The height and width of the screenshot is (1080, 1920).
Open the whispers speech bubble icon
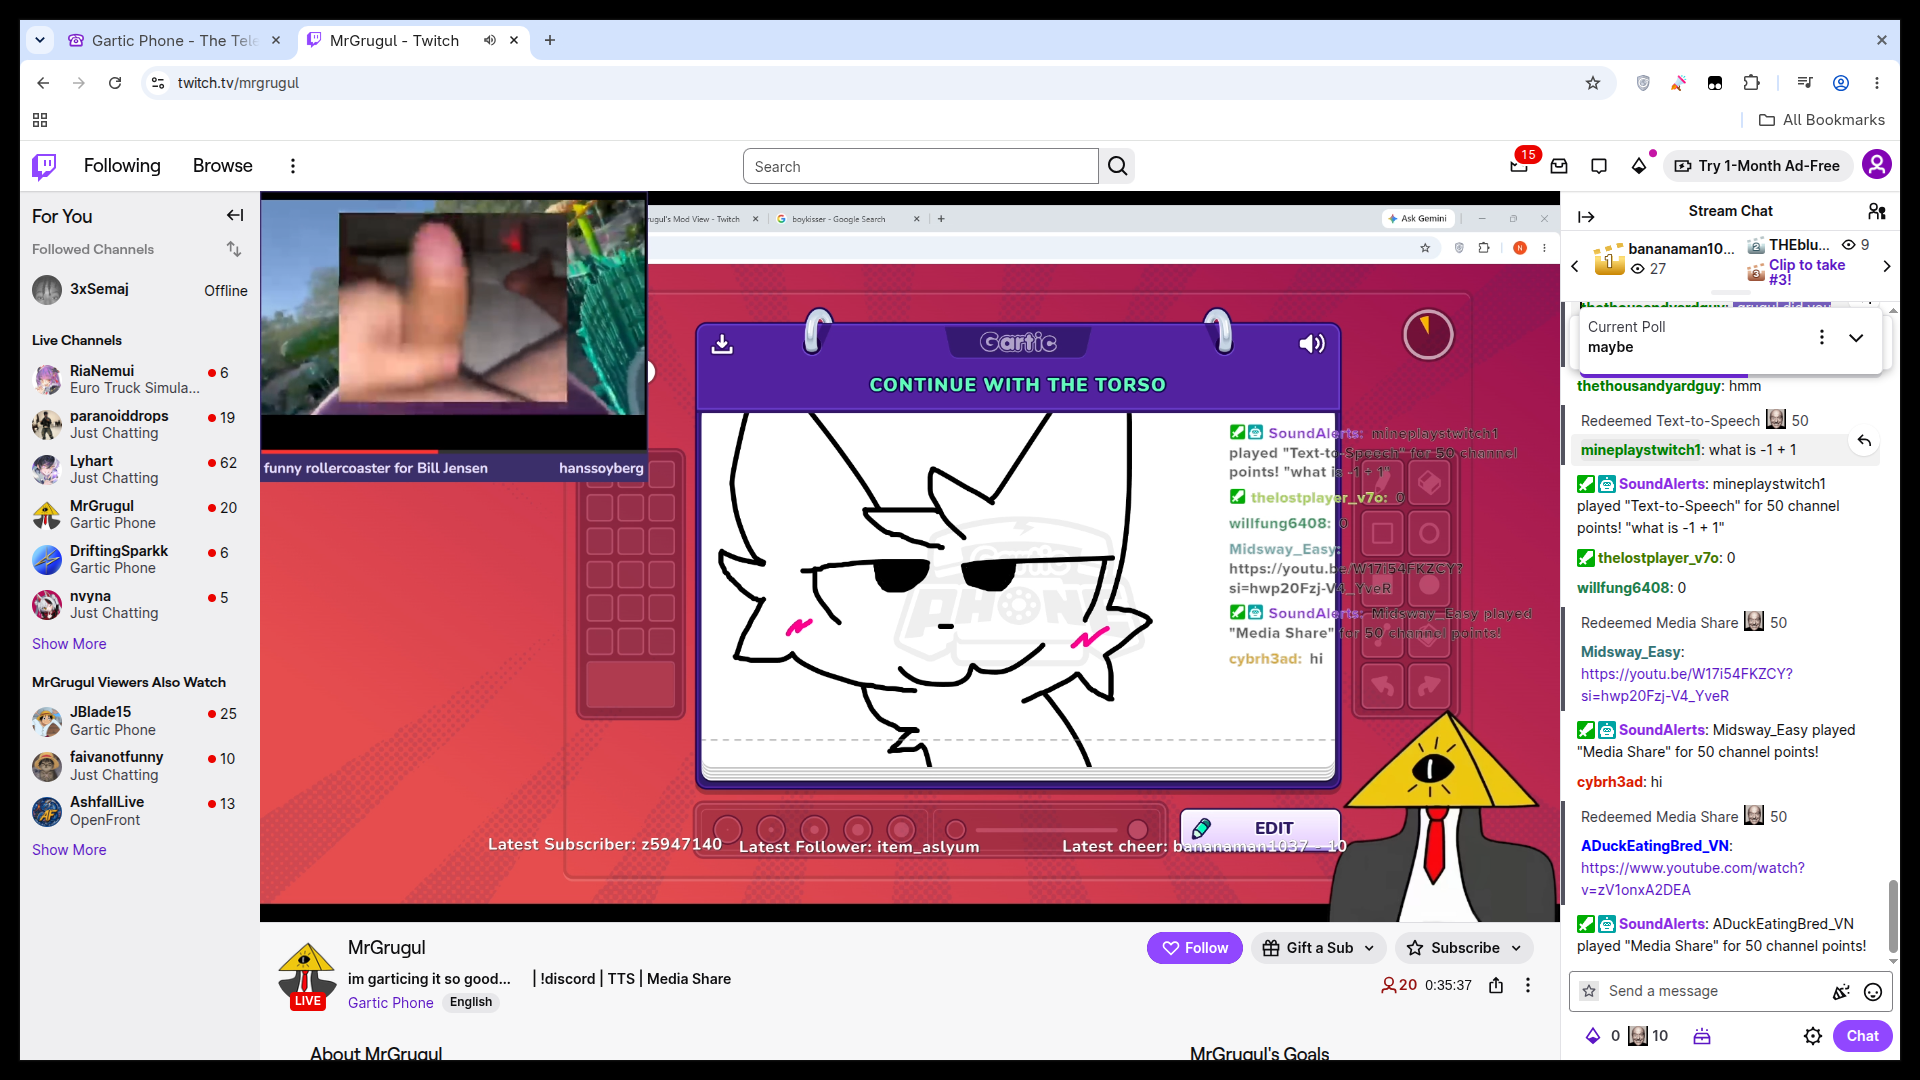[1599, 166]
